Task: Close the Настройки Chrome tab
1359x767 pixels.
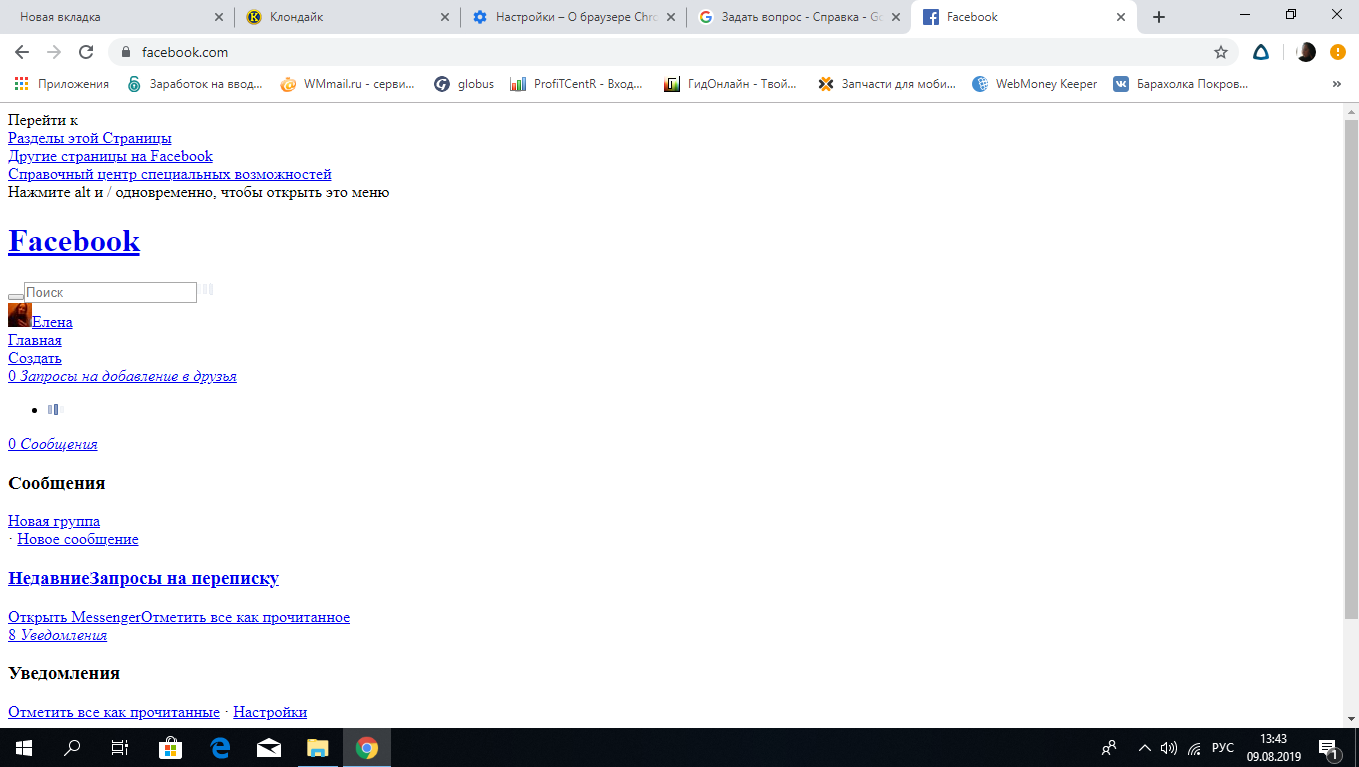Action: (671, 17)
